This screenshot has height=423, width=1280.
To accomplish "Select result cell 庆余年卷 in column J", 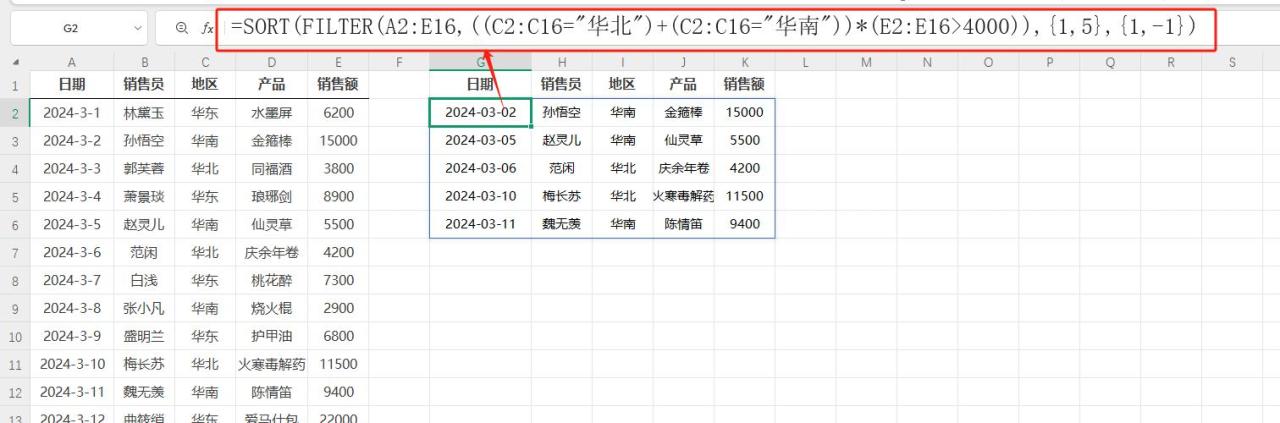I will tap(683, 169).
